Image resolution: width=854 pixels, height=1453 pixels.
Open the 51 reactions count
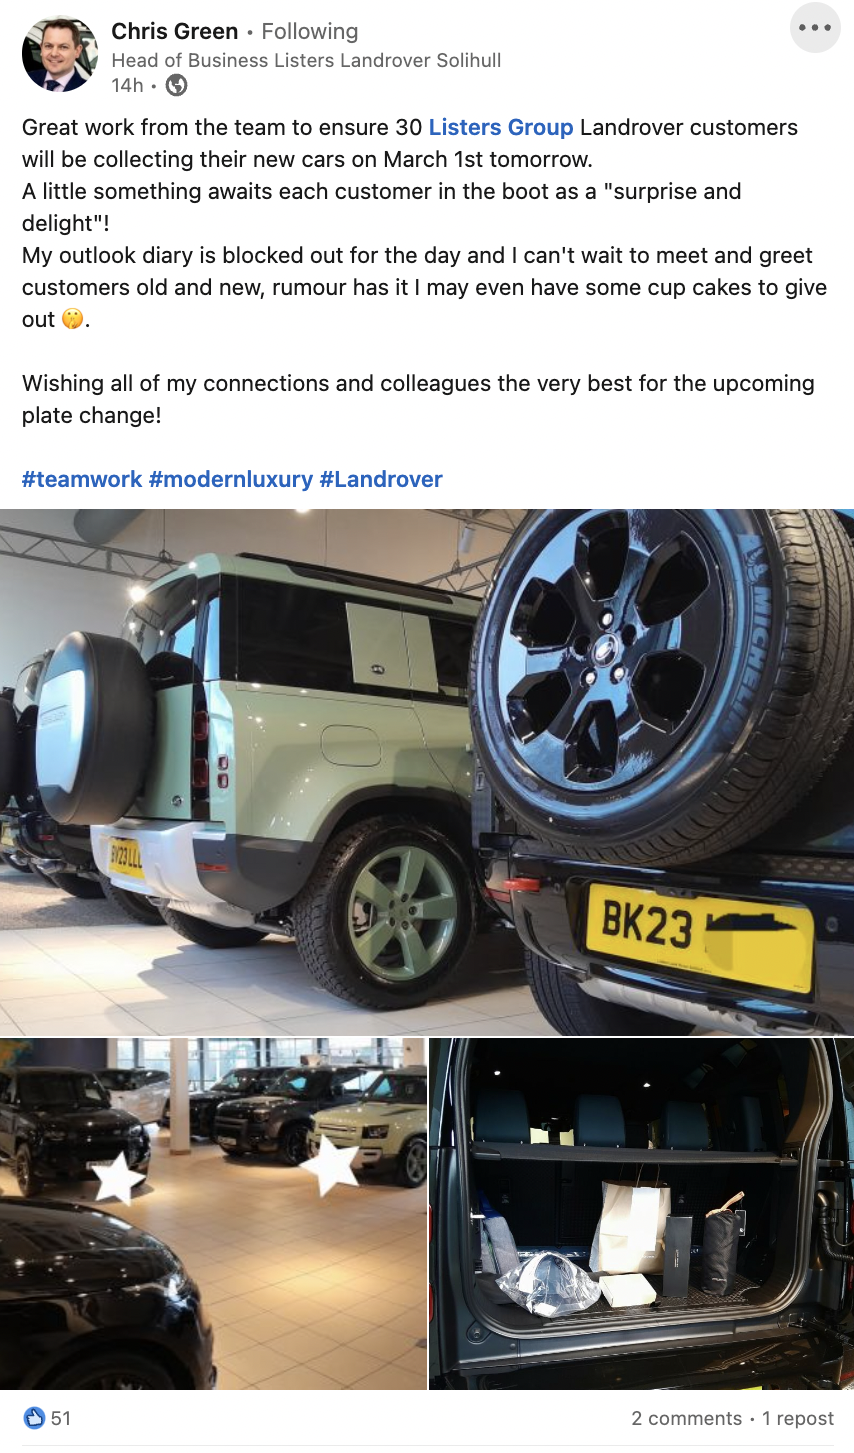click(x=61, y=1418)
